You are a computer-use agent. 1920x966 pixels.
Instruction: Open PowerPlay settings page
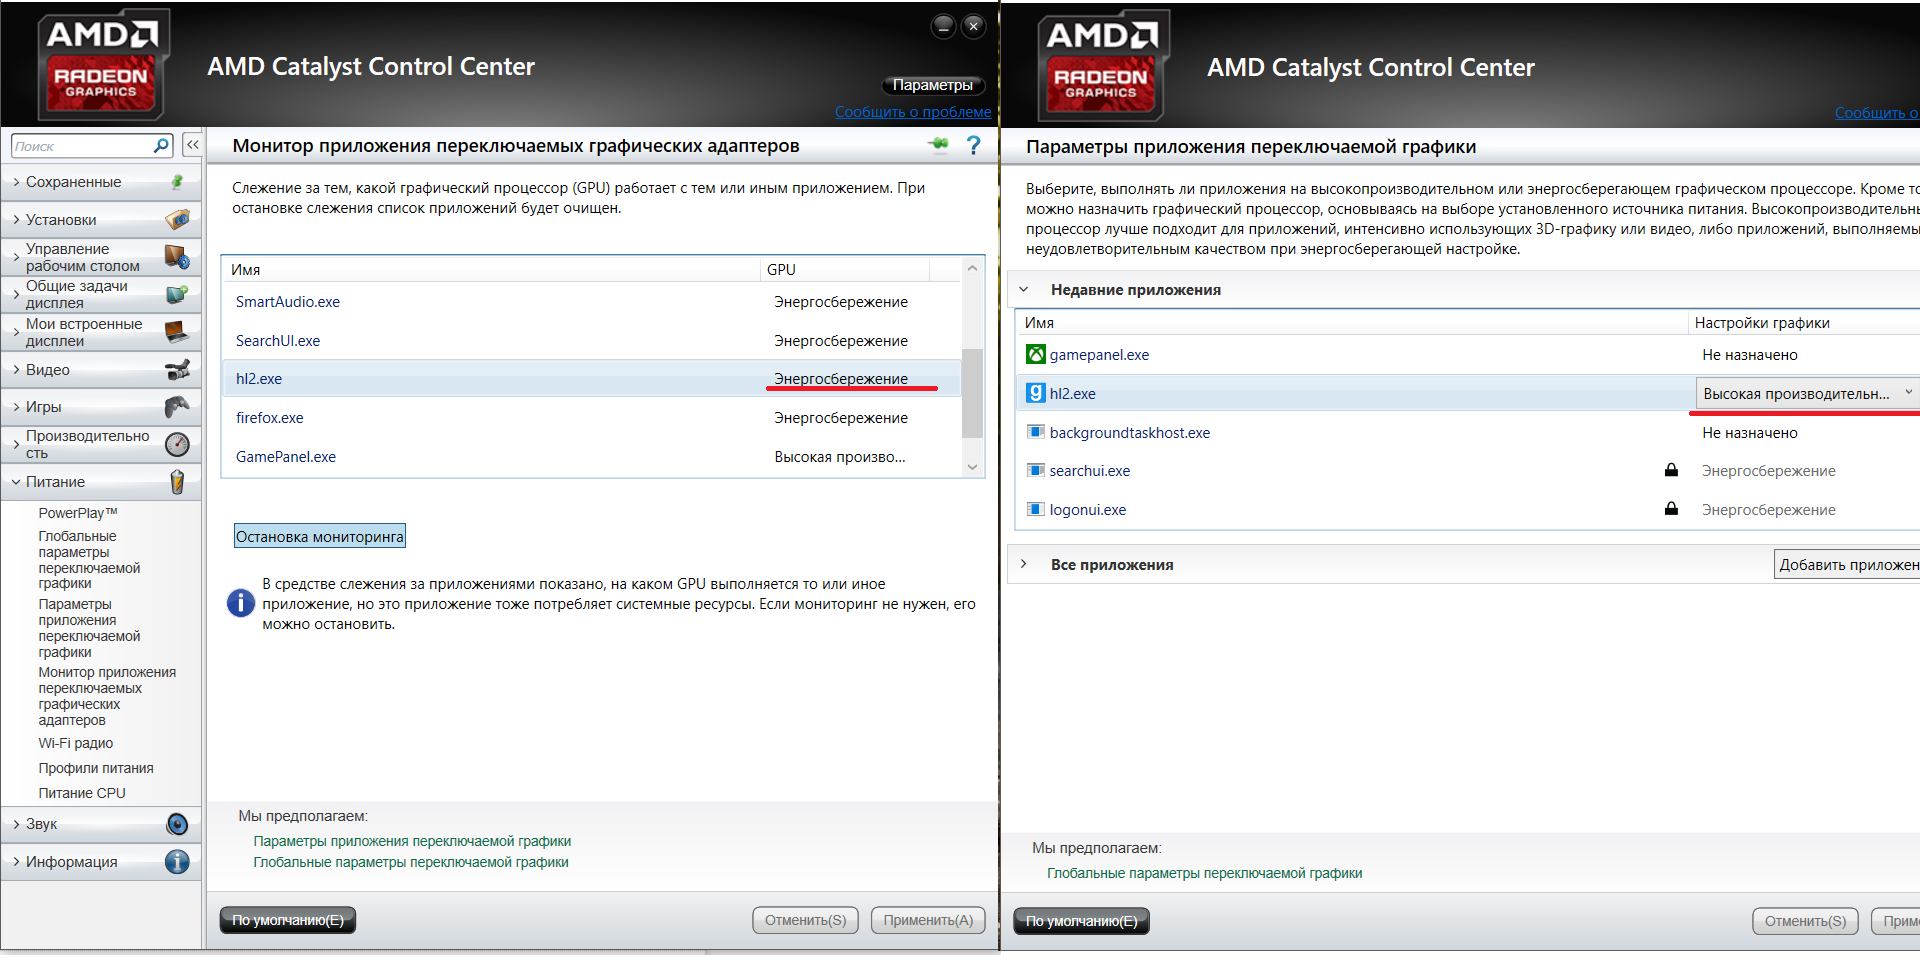point(78,513)
